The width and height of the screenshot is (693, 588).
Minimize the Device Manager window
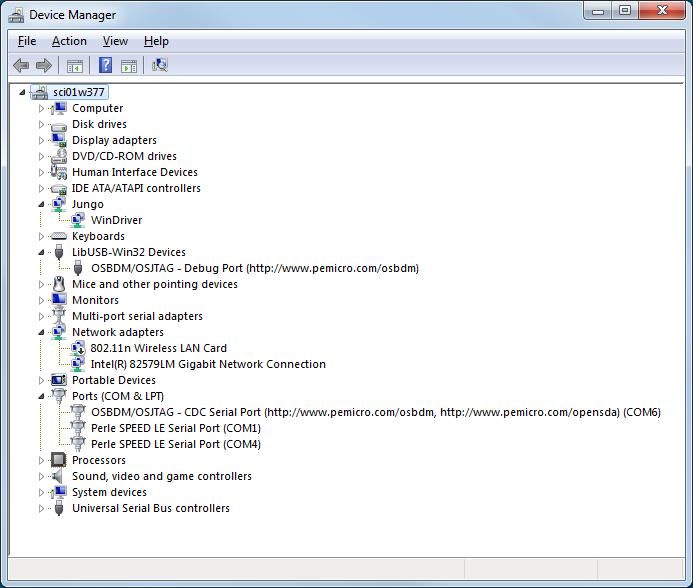point(598,11)
